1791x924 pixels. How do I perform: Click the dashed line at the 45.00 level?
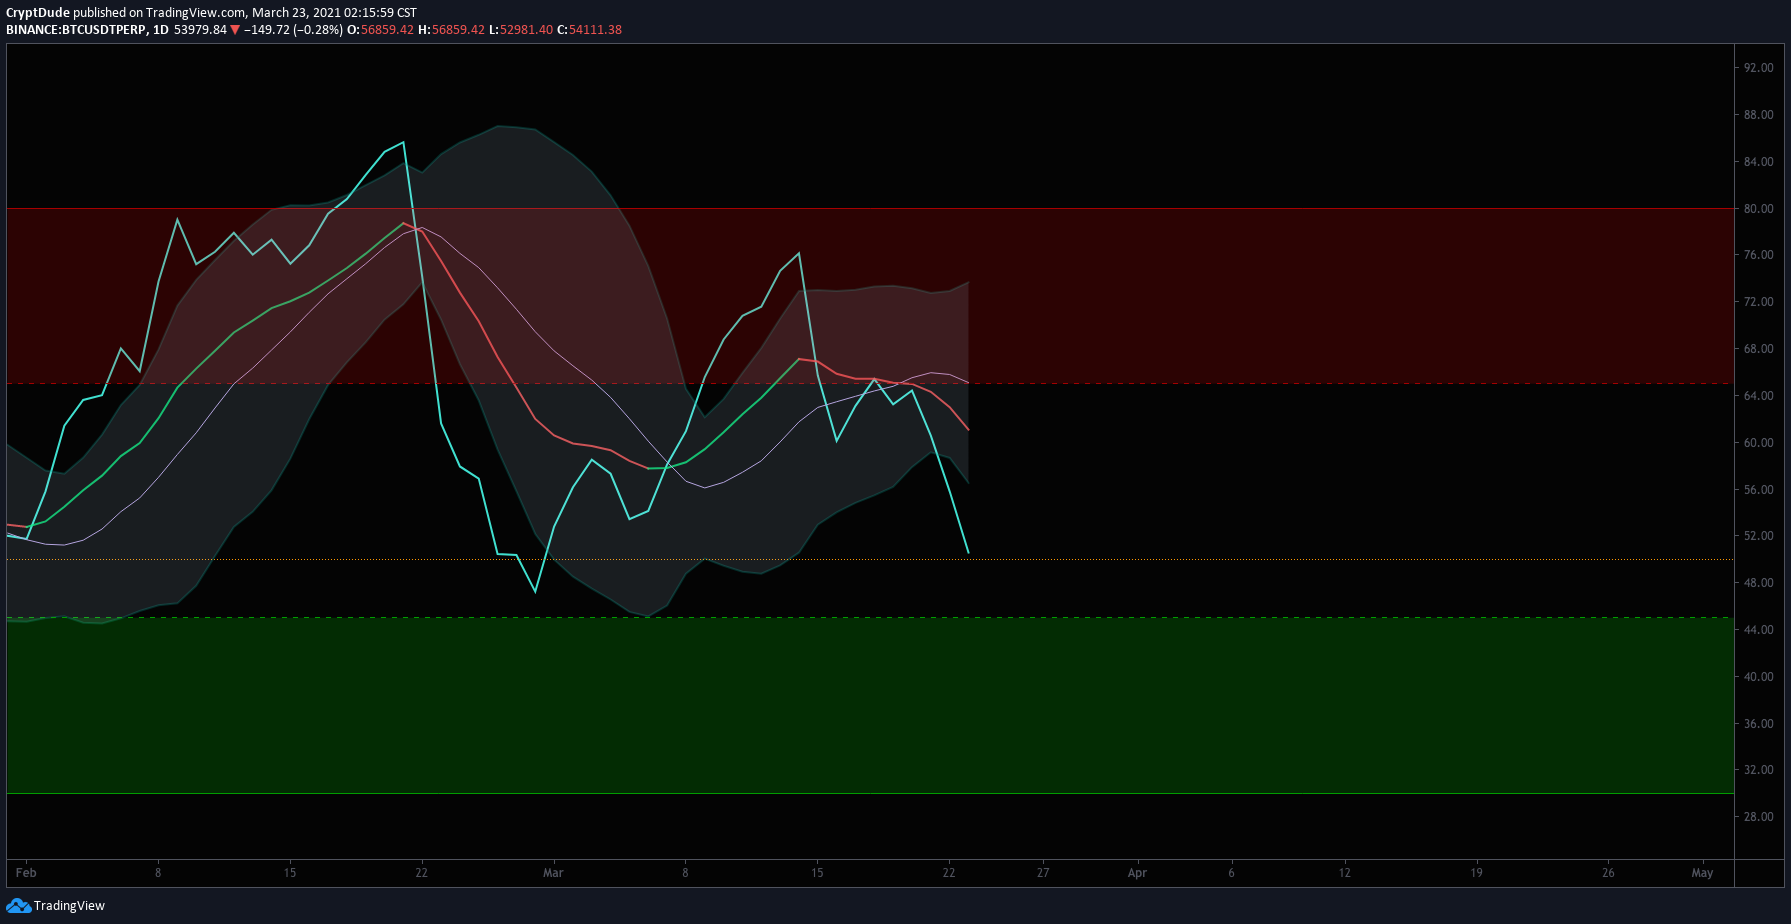coord(869,618)
